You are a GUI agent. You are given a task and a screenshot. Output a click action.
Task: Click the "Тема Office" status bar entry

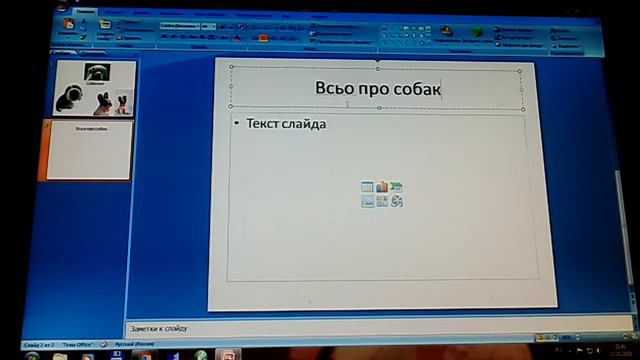point(78,345)
